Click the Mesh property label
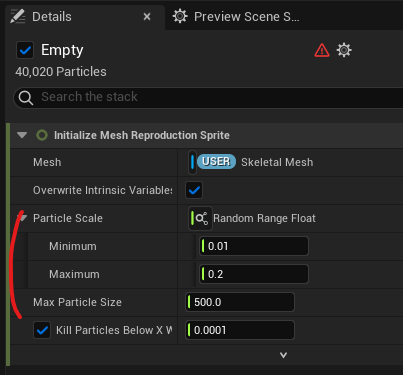Screen dimensions: 403x375 click(47, 162)
